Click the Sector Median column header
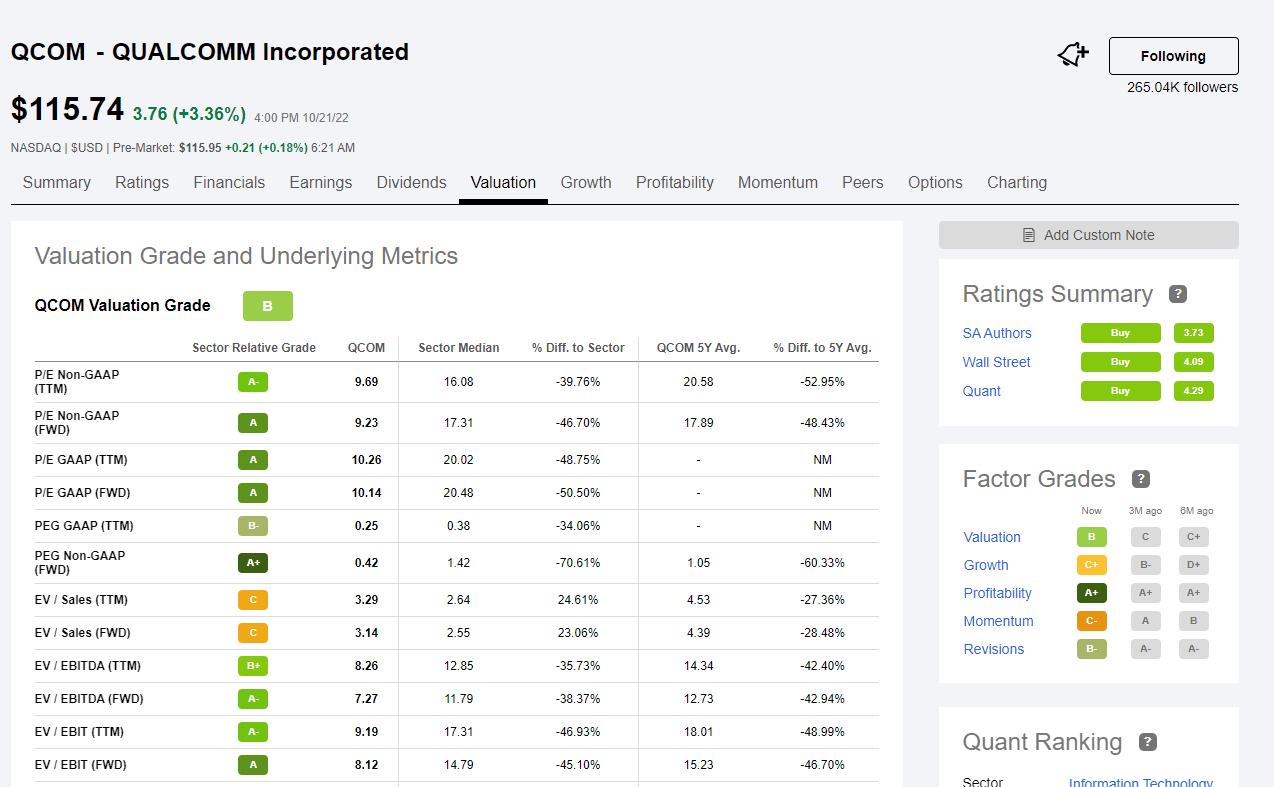The height and width of the screenshot is (787, 1274). pyautogui.click(x=459, y=348)
